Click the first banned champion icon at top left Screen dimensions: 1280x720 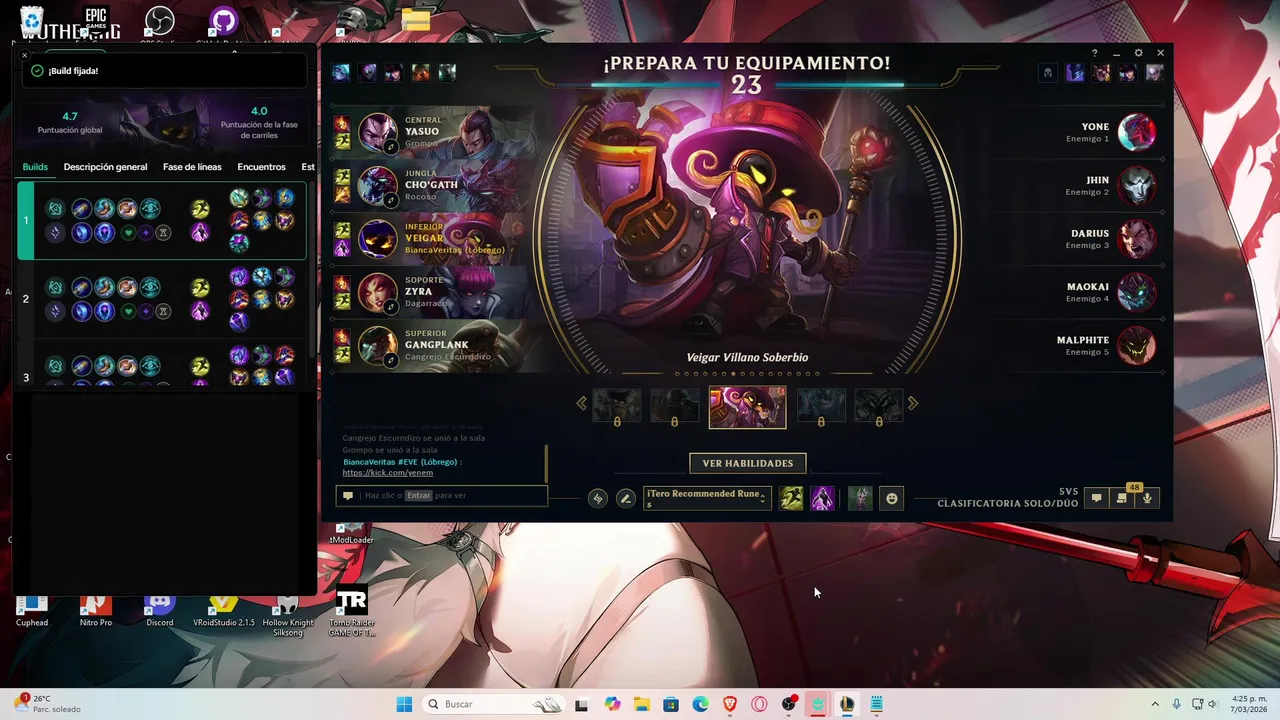coord(341,72)
